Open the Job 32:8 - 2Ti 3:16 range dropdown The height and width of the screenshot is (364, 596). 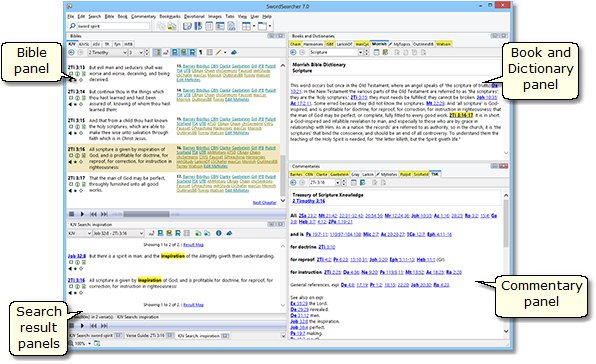point(141,233)
